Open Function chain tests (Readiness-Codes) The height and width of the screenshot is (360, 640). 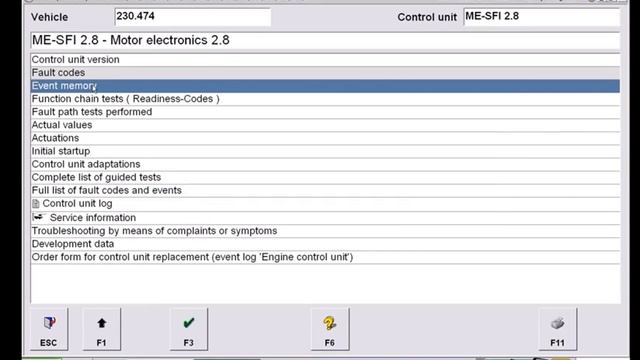tap(325, 99)
